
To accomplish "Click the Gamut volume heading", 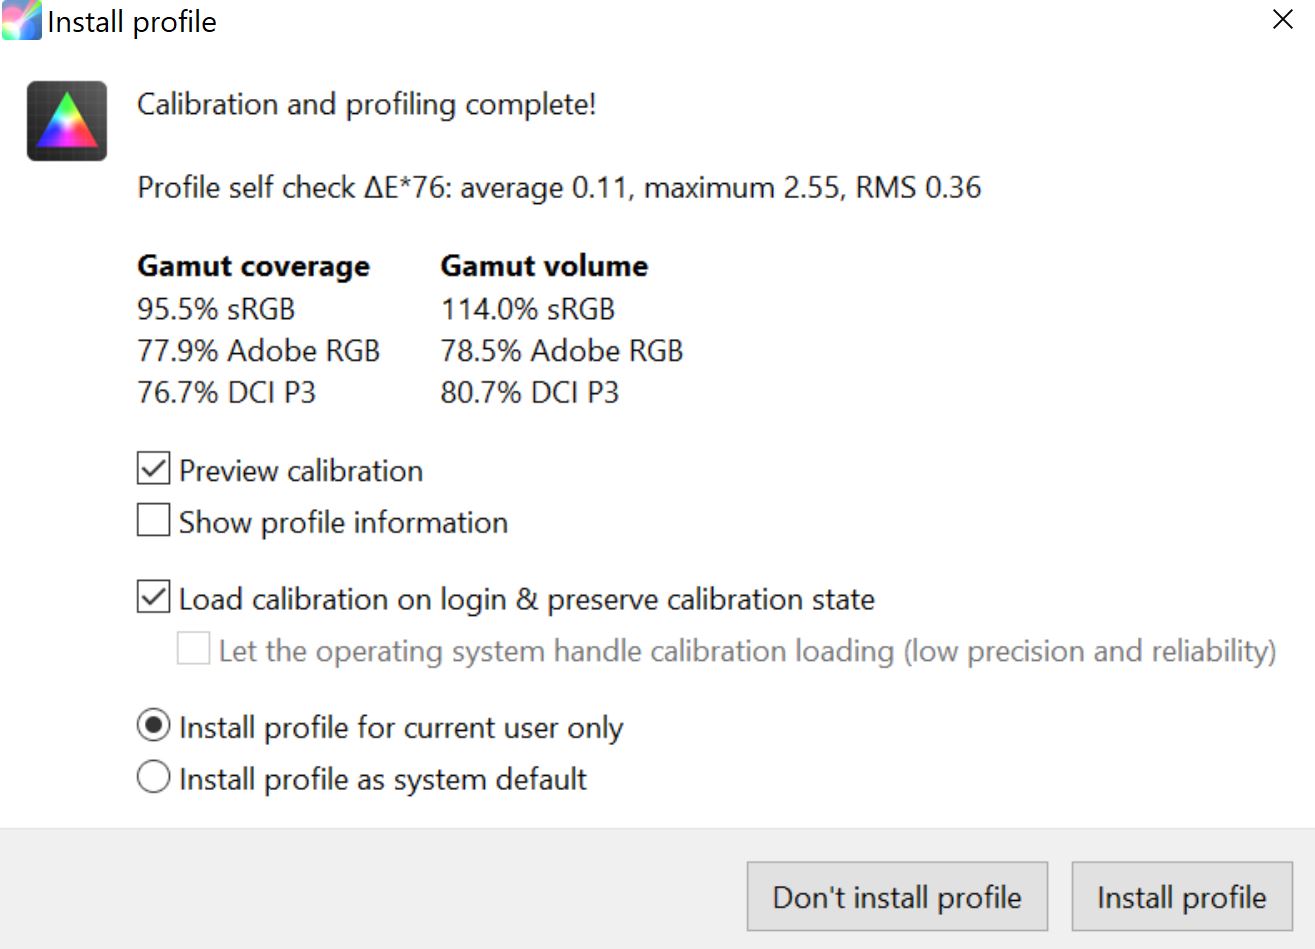I will tap(544, 266).
